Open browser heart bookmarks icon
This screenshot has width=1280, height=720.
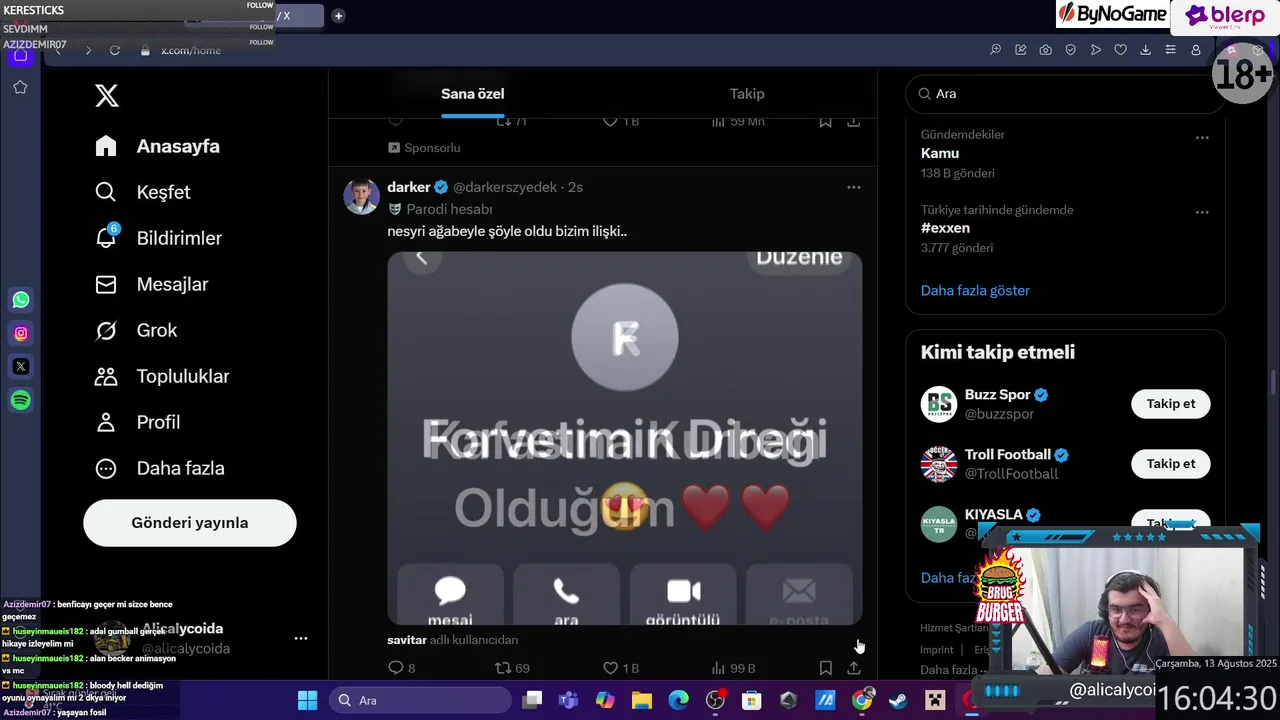coord(1120,50)
